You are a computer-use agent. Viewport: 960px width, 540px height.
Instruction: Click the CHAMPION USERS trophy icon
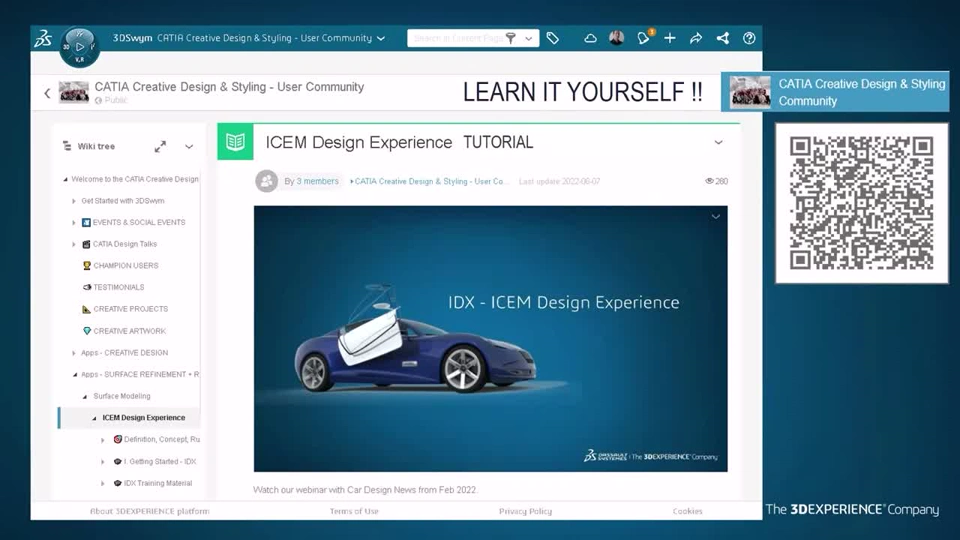(x=86, y=266)
